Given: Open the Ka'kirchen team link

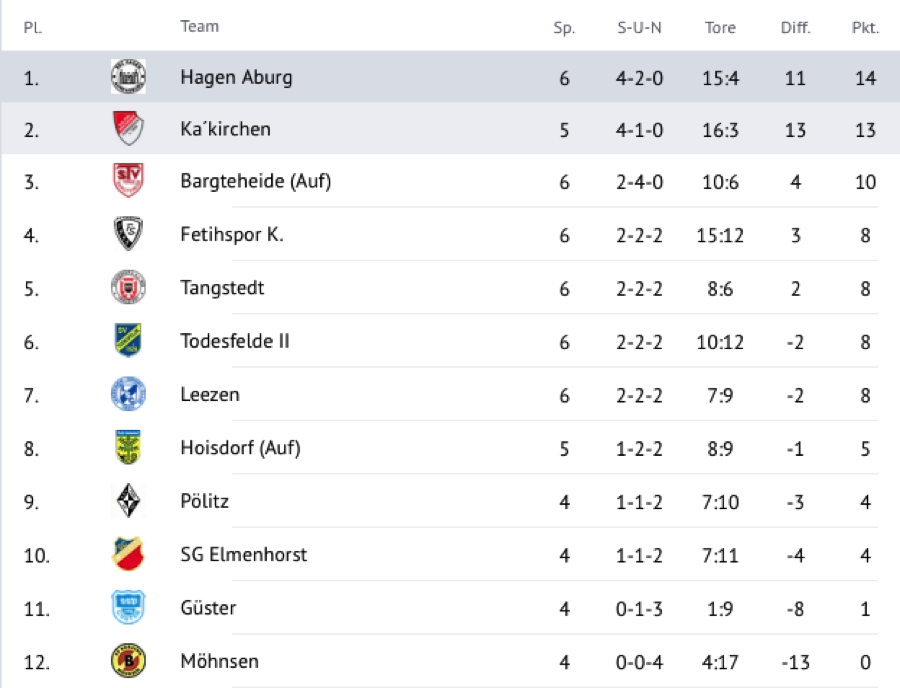Looking at the screenshot, I should [x=225, y=130].
